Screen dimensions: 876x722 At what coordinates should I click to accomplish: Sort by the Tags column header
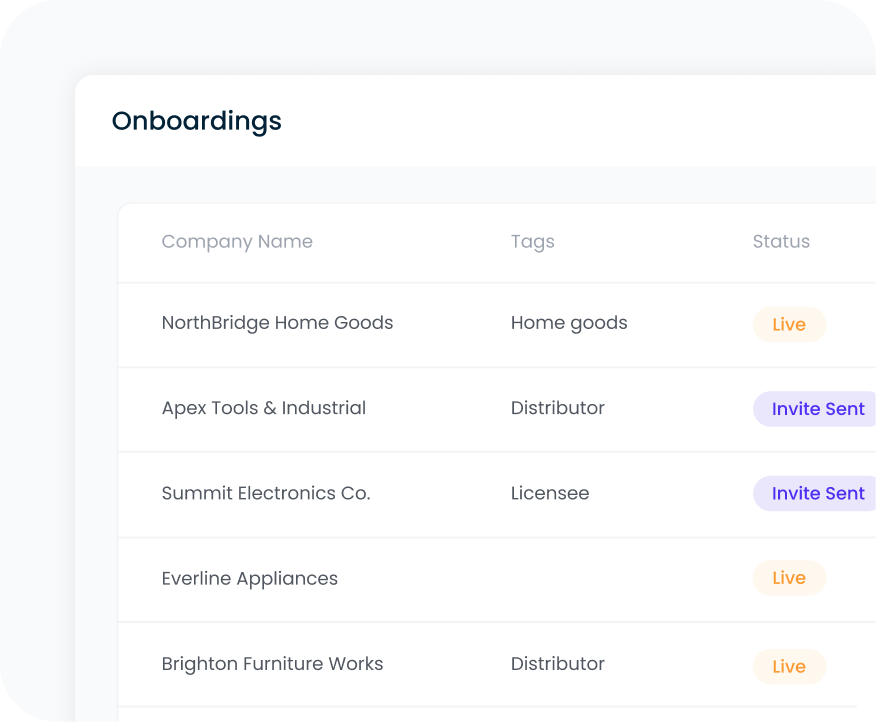click(532, 242)
